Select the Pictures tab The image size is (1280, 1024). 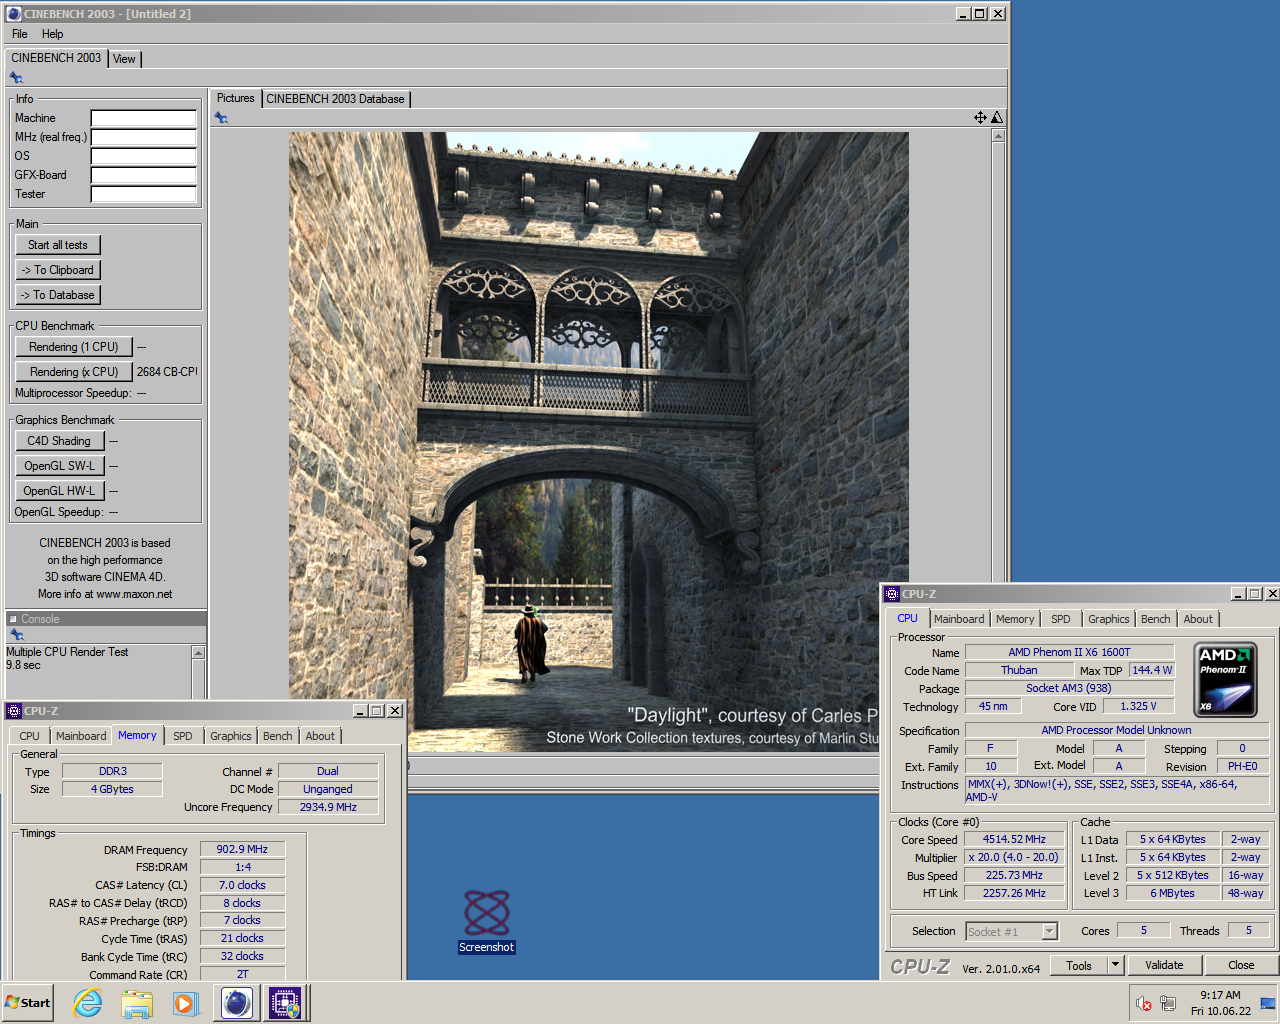click(x=236, y=98)
